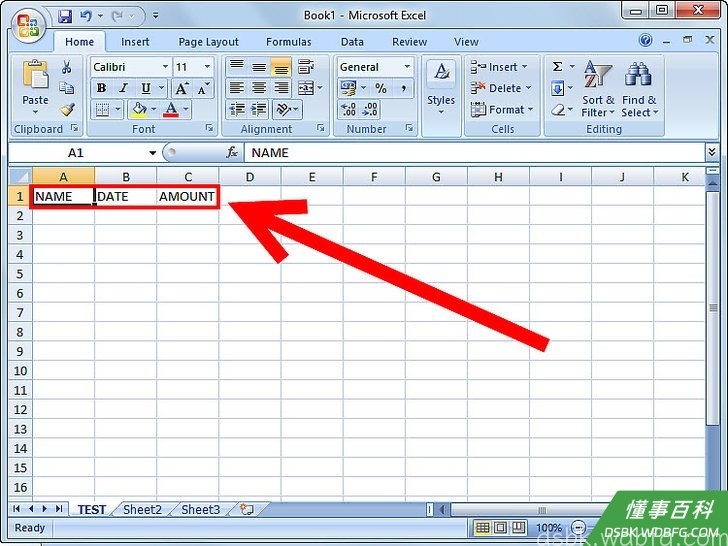Click Increase Decimal
Screen dimensions: 728x546
[348, 110]
